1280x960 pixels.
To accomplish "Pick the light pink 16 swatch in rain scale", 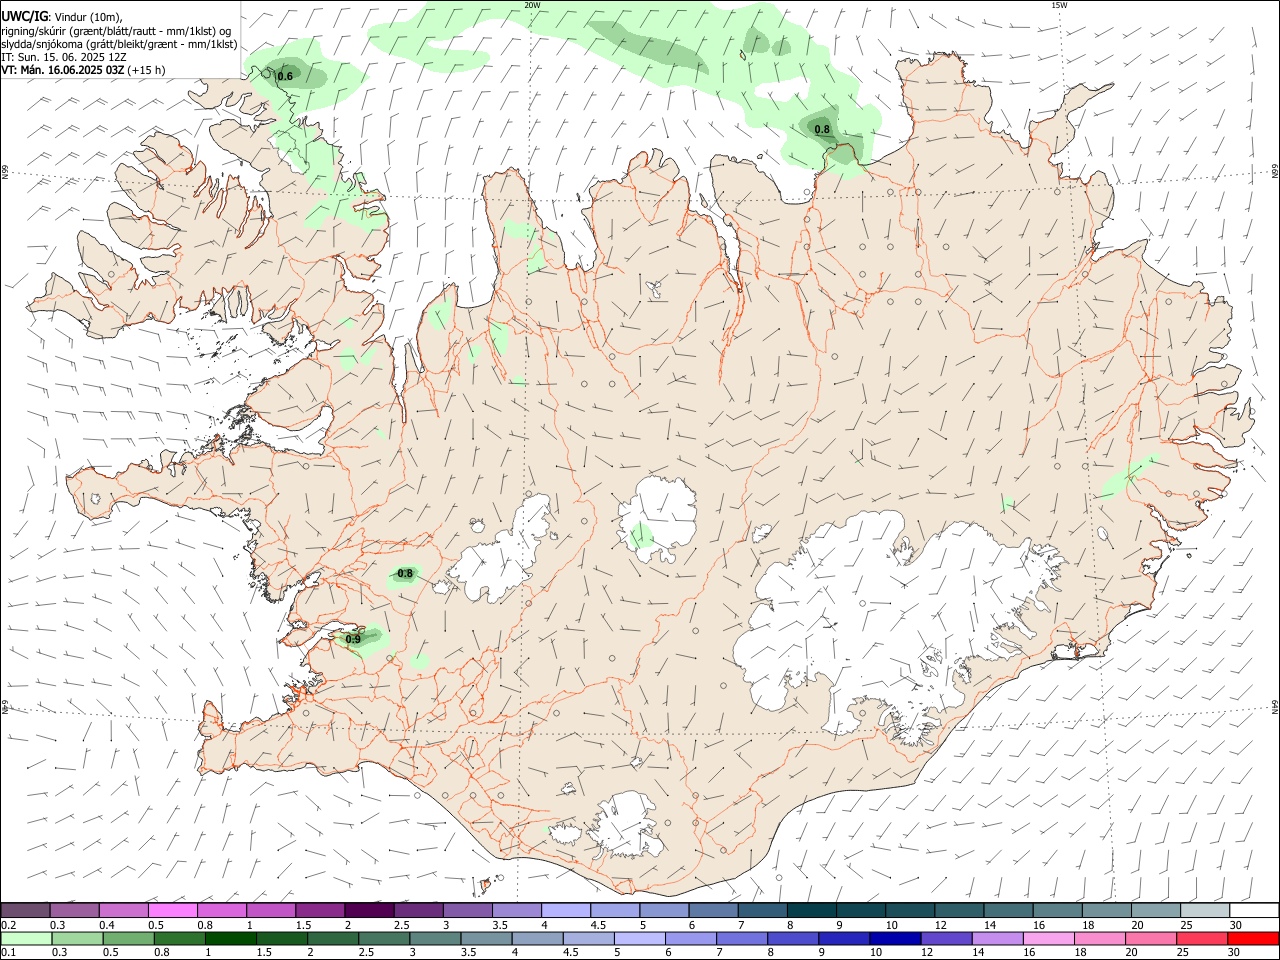I will pos(1048,938).
